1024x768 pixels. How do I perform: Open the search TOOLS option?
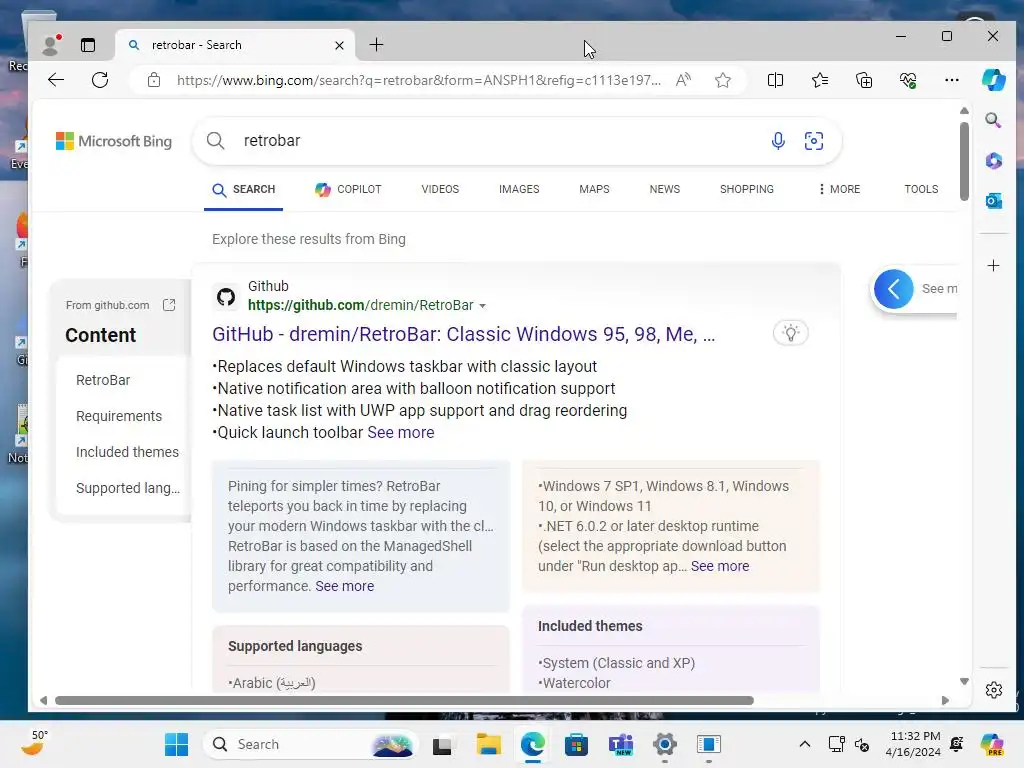921,189
